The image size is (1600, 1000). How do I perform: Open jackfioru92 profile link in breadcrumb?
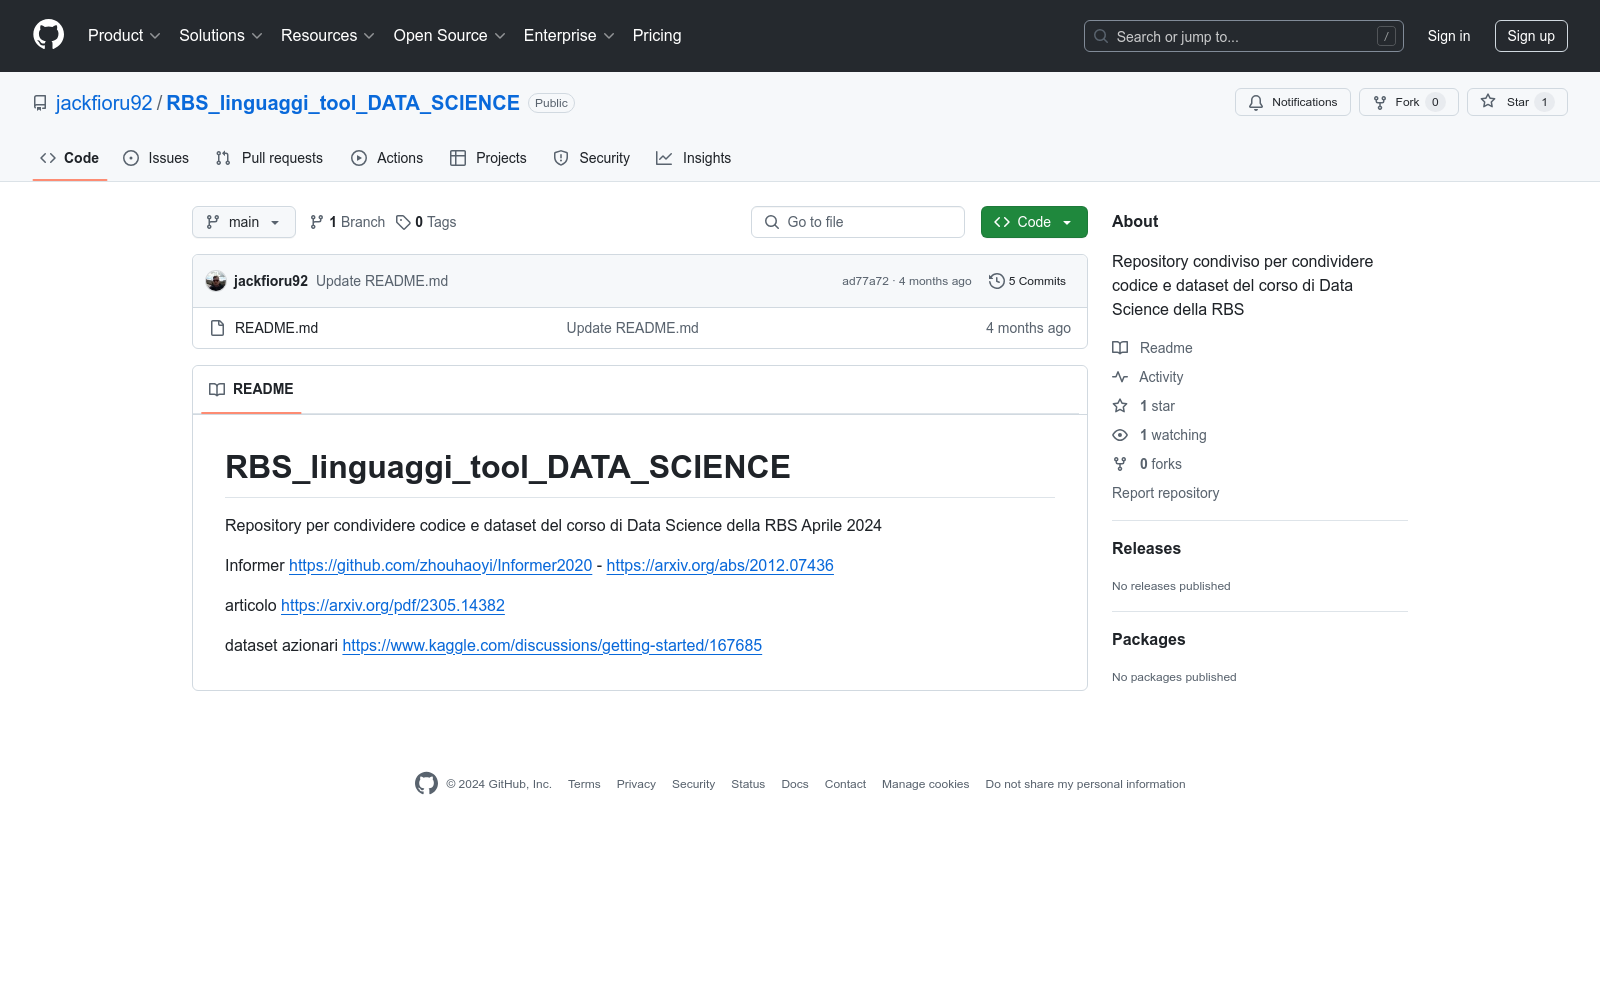tap(104, 103)
